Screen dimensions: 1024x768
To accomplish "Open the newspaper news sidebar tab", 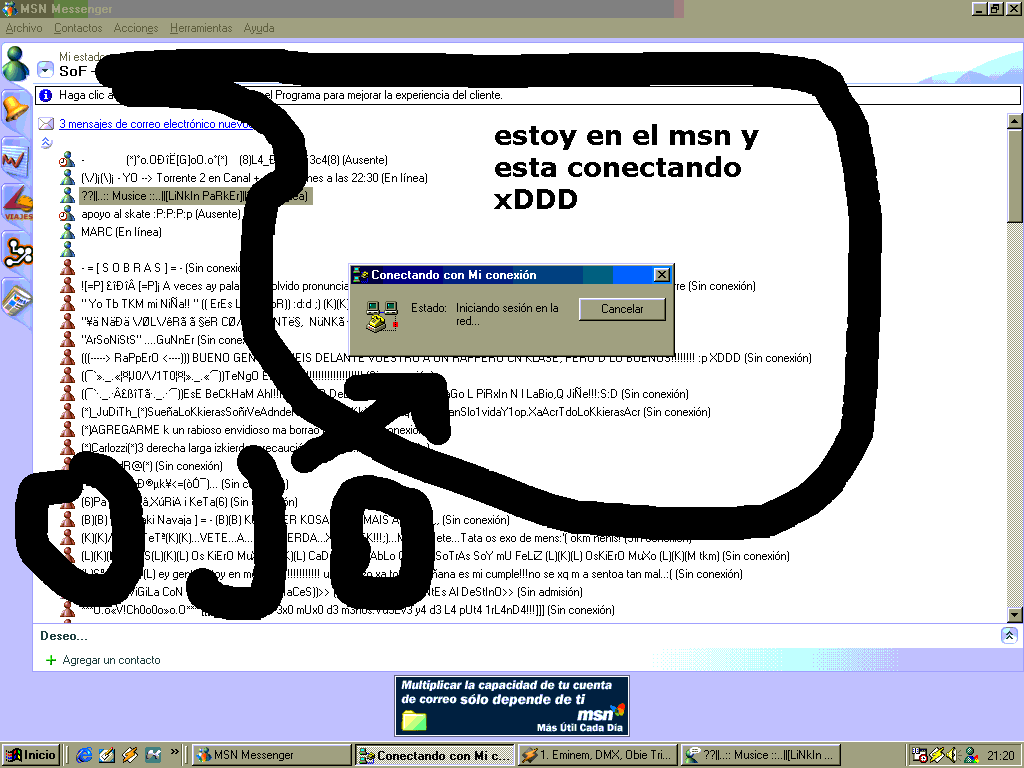I will 17,300.
